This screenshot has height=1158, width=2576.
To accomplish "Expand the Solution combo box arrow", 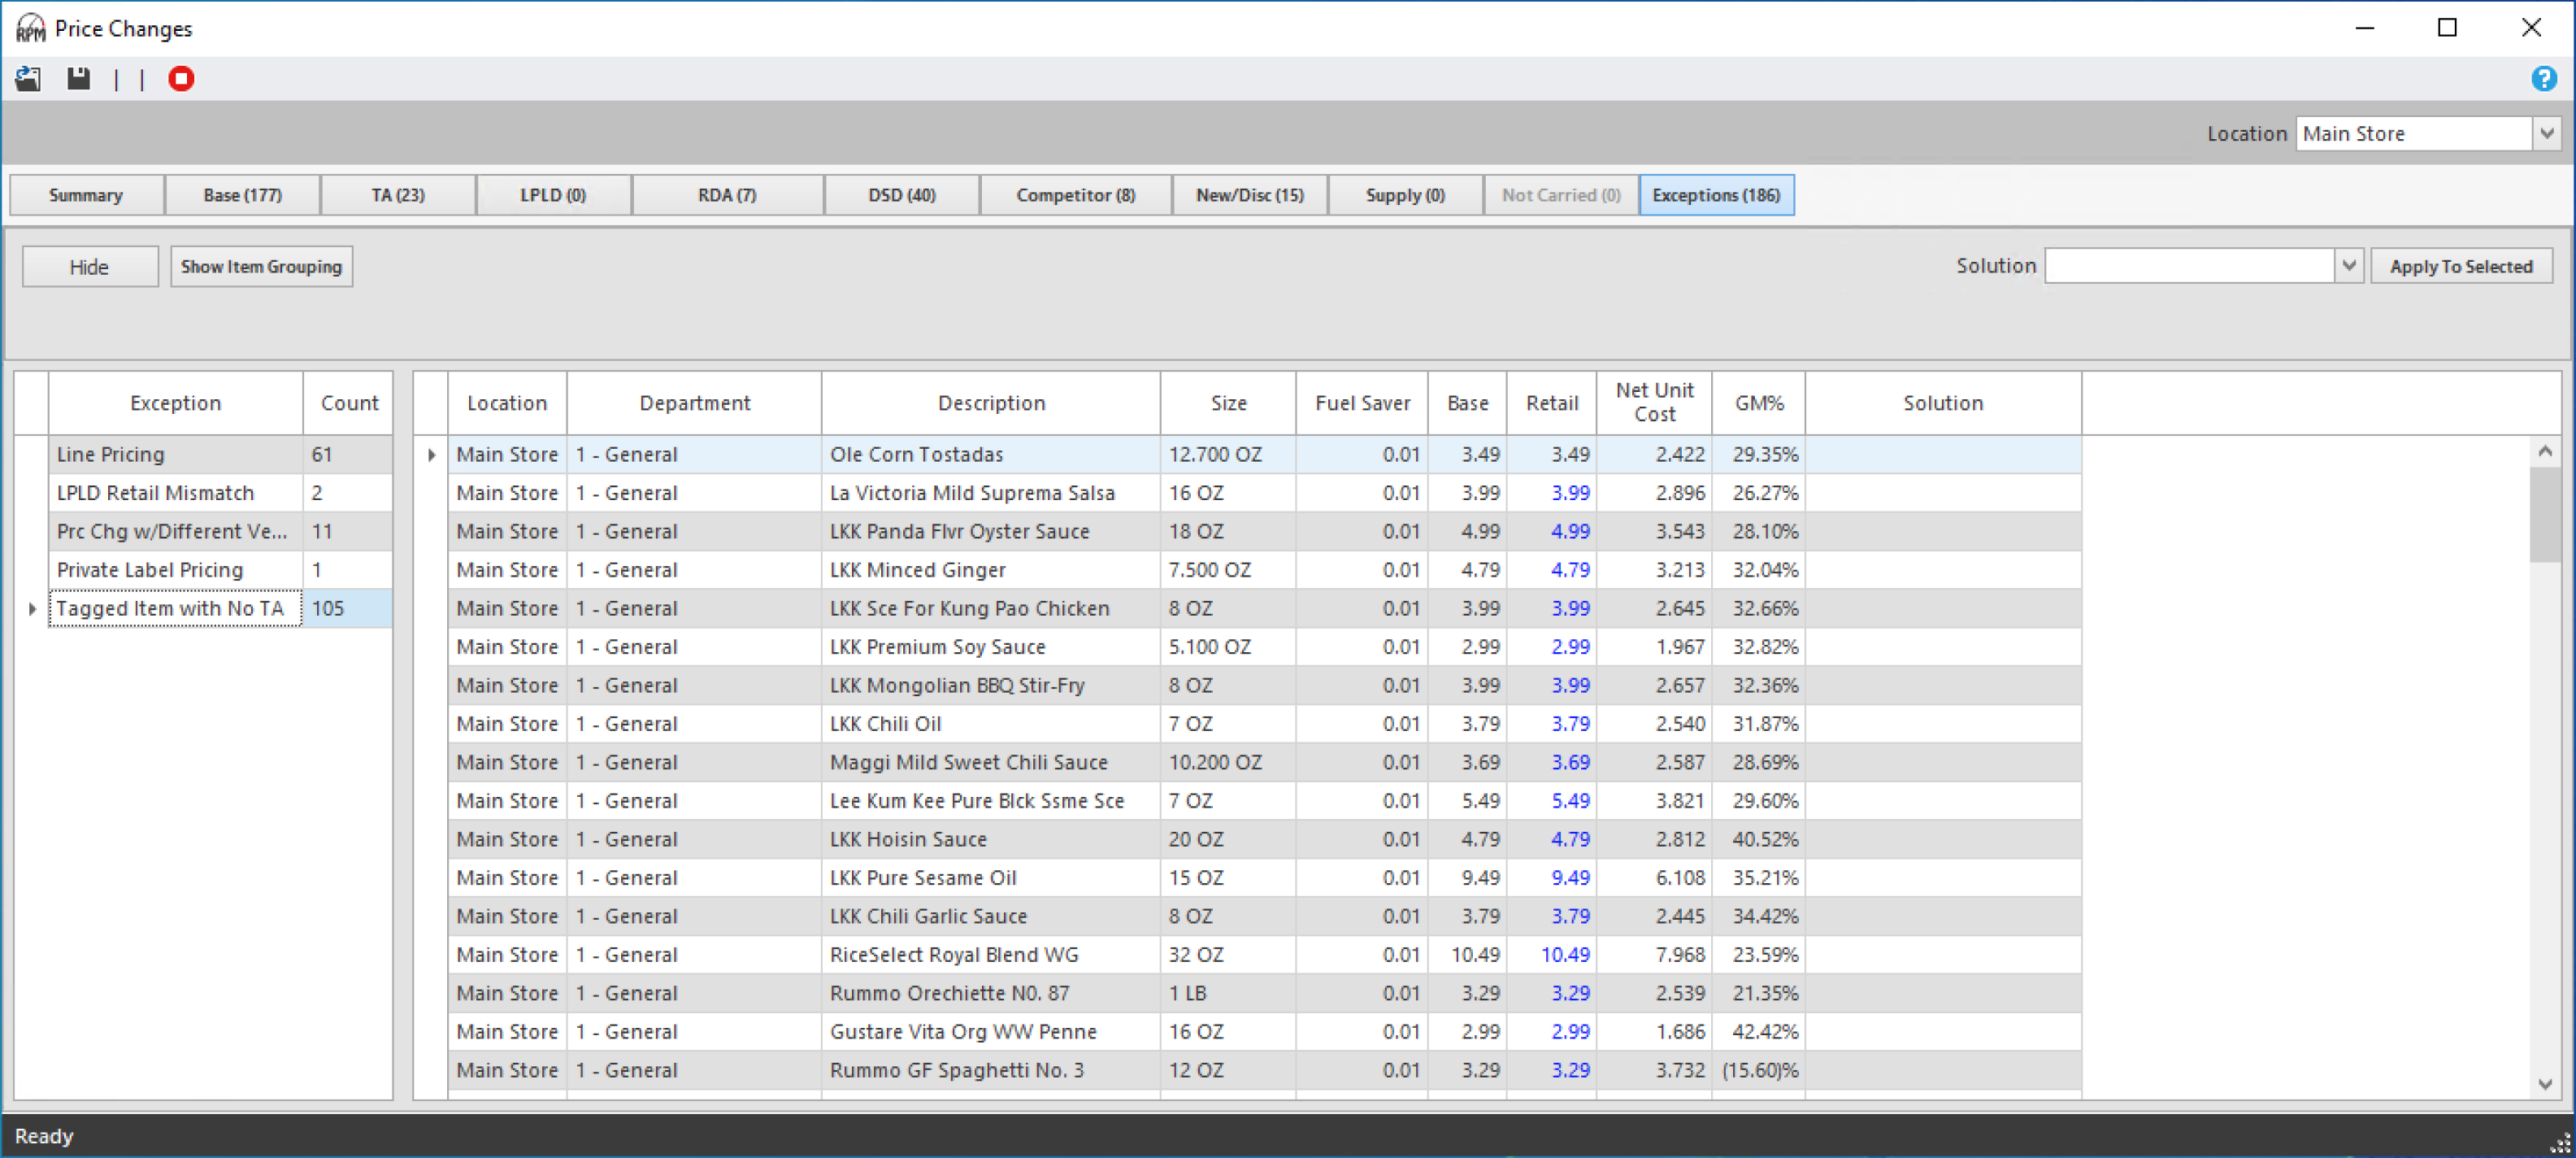I will point(2348,266).
